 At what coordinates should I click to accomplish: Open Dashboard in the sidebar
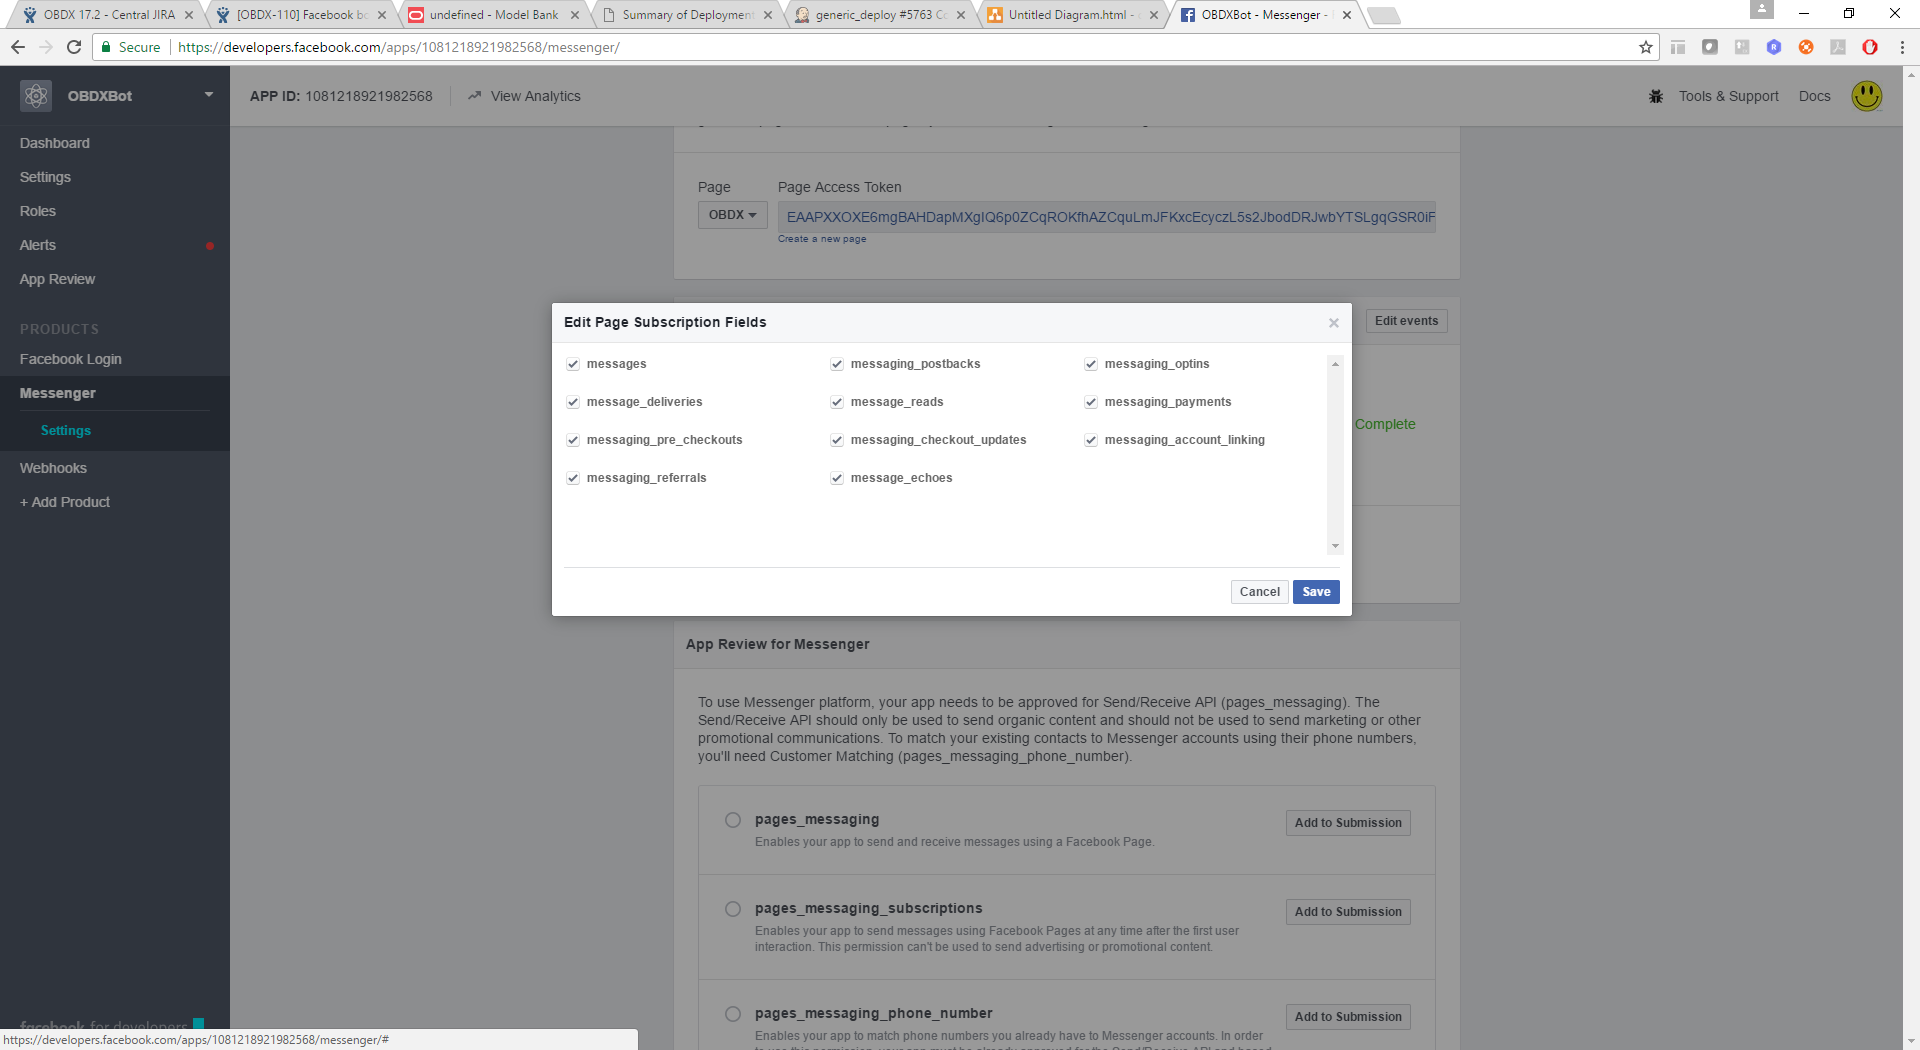[55, 143]
